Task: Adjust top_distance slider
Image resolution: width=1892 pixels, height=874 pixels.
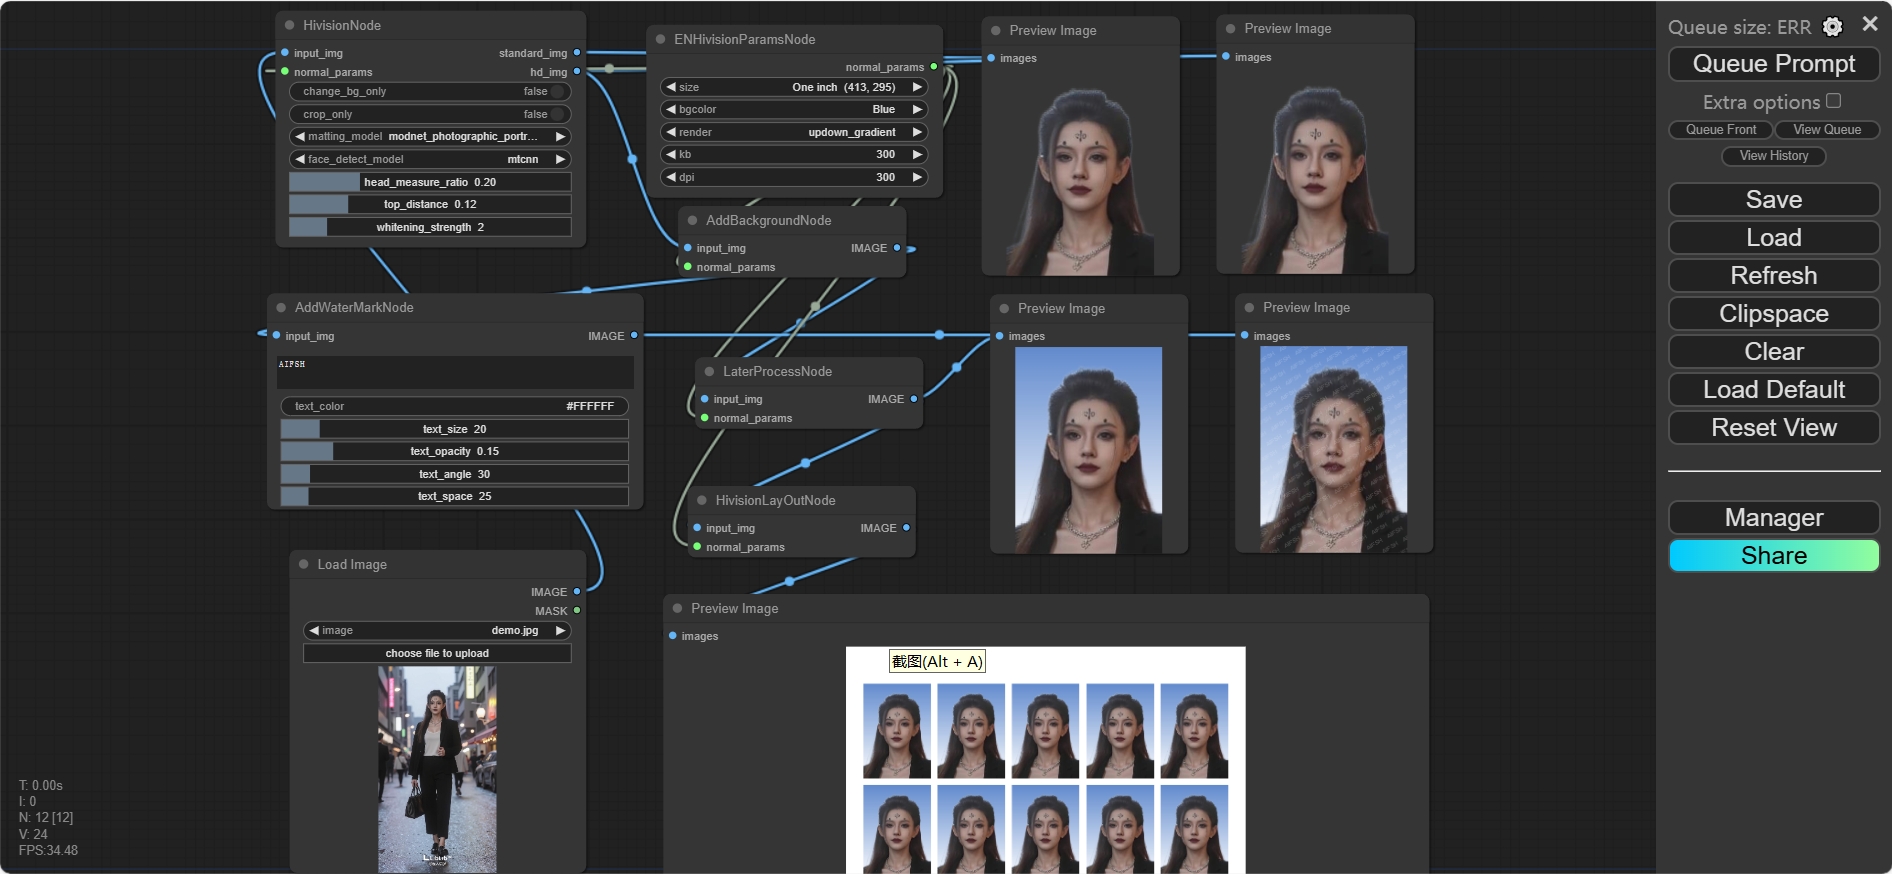Action: pos(430,204)
